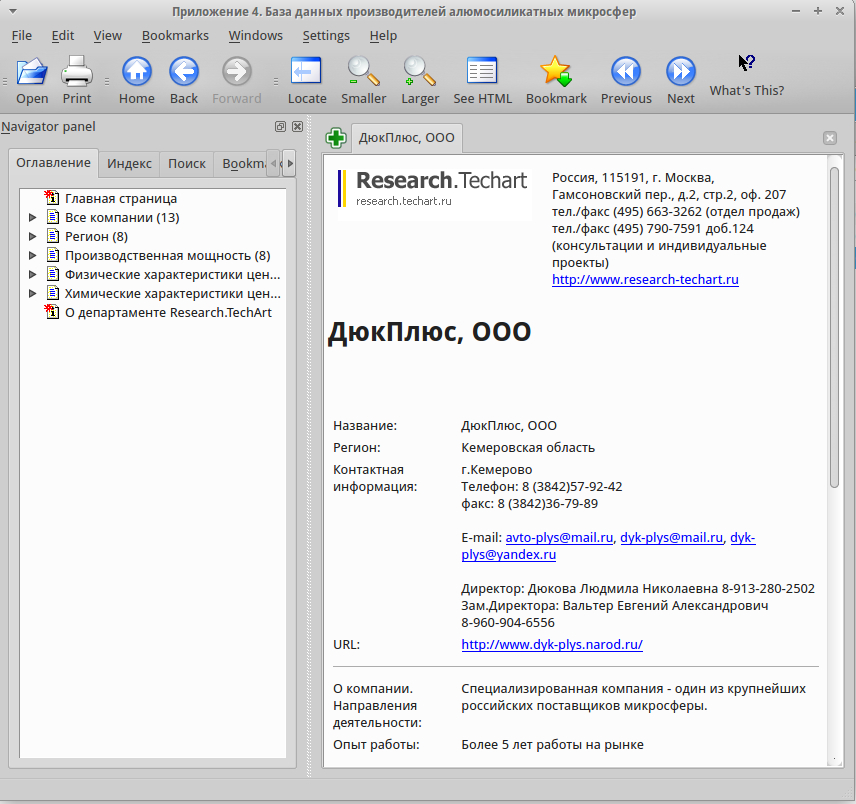Open the dyk-plys.narod.ru URL link
This screenshot has height=804, width=856.
tap(552, 645)
